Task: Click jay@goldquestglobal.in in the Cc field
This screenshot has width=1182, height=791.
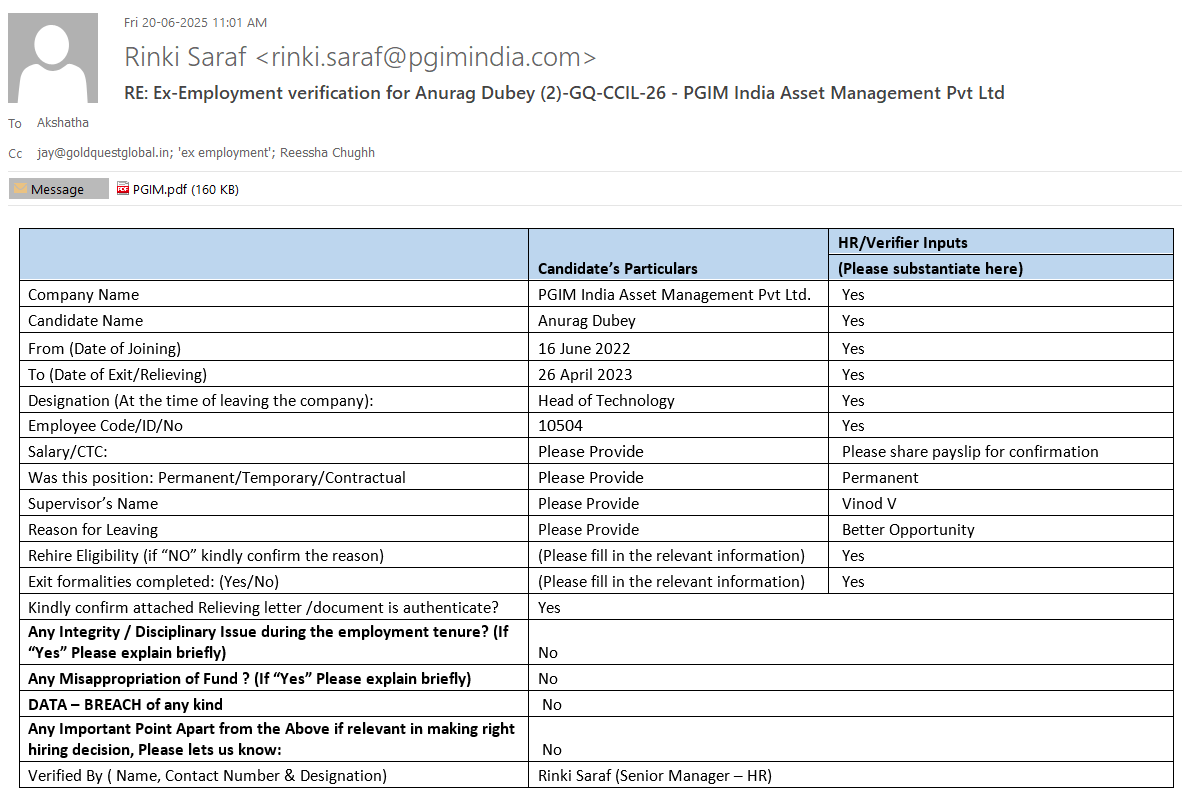Action: pos(98,153)
